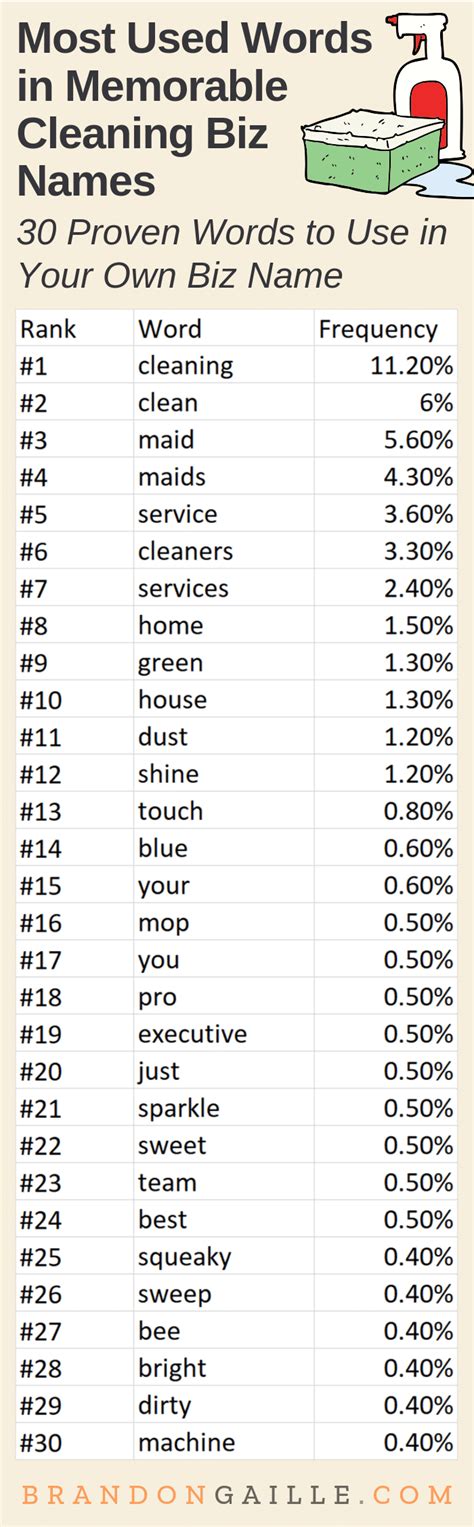Select the word "machine" in last row

[x=186, y=1442]
